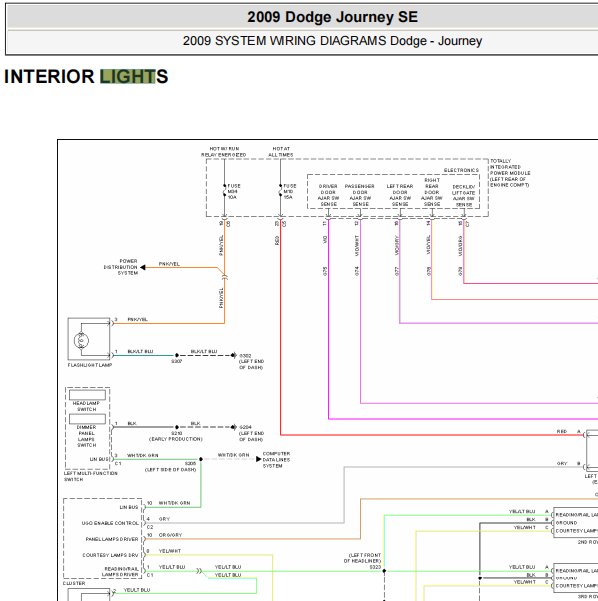Click the 'HOT AT ALL TIMES' label

(x=281, y=152)
